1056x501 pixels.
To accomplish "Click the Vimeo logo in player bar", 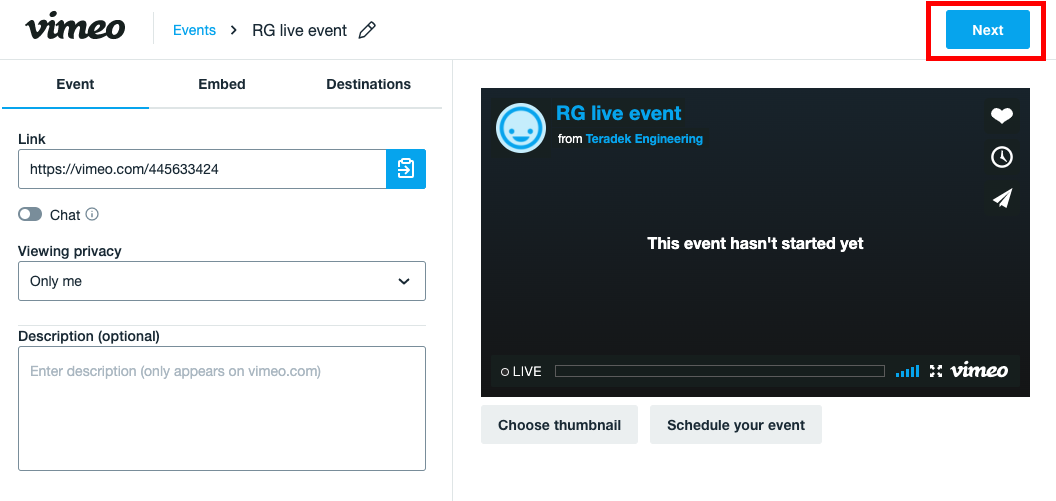I will pos(979,371).
